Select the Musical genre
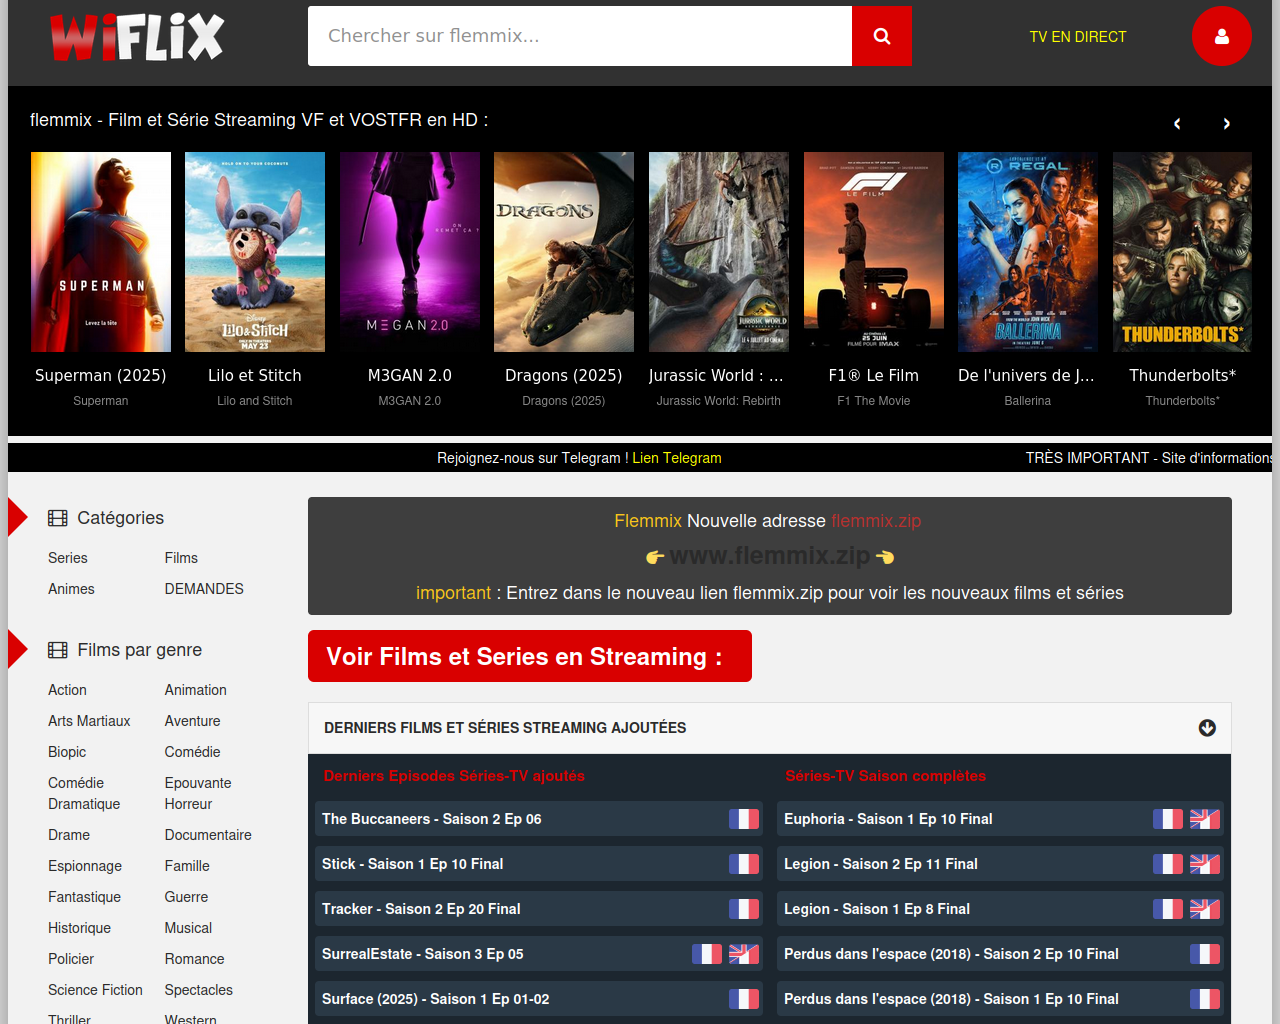Image resolution: width=1280 pixels, height=1024 pixels. pos(188,928)
